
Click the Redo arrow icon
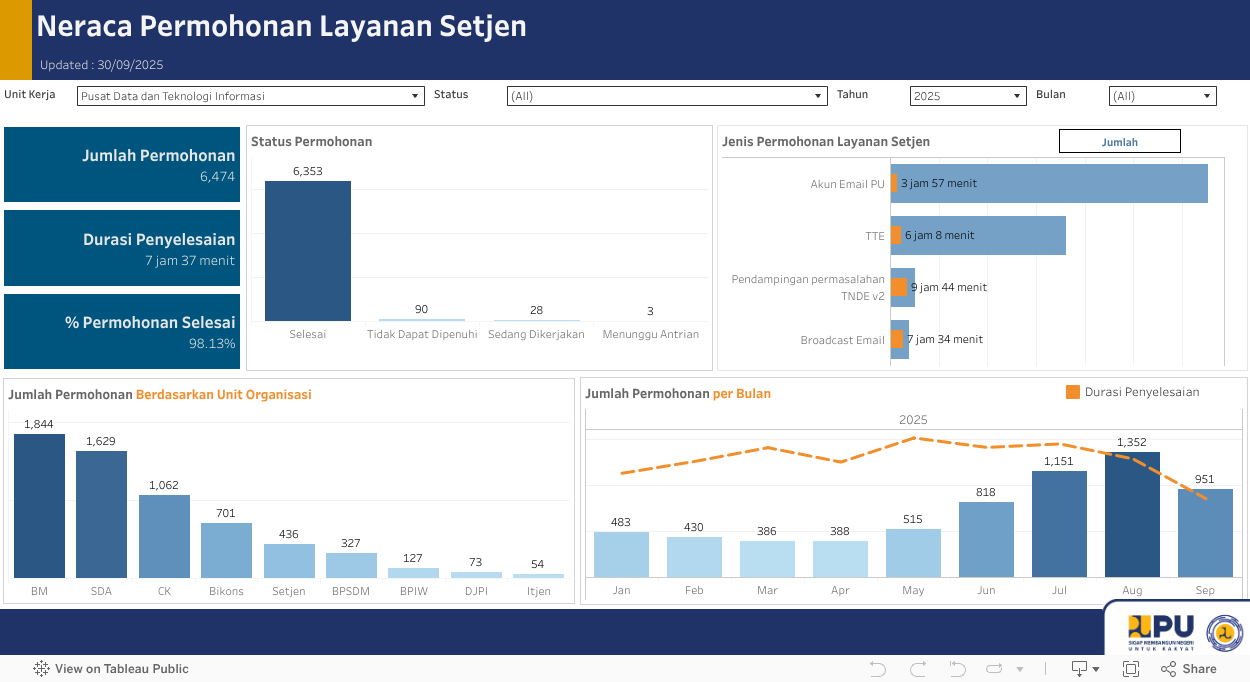tap(917, 669)
